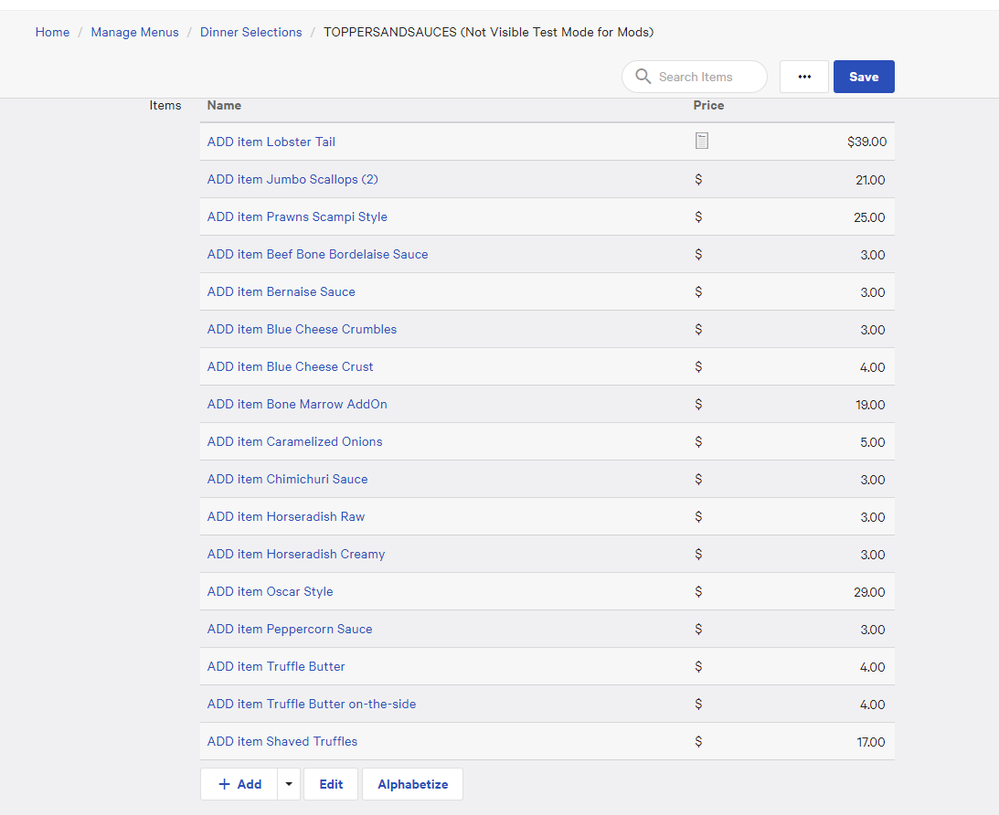Select ADD item Chimichuri Sauce link
The height and width of the screenshot is (815, 999).
coord(287,479)
